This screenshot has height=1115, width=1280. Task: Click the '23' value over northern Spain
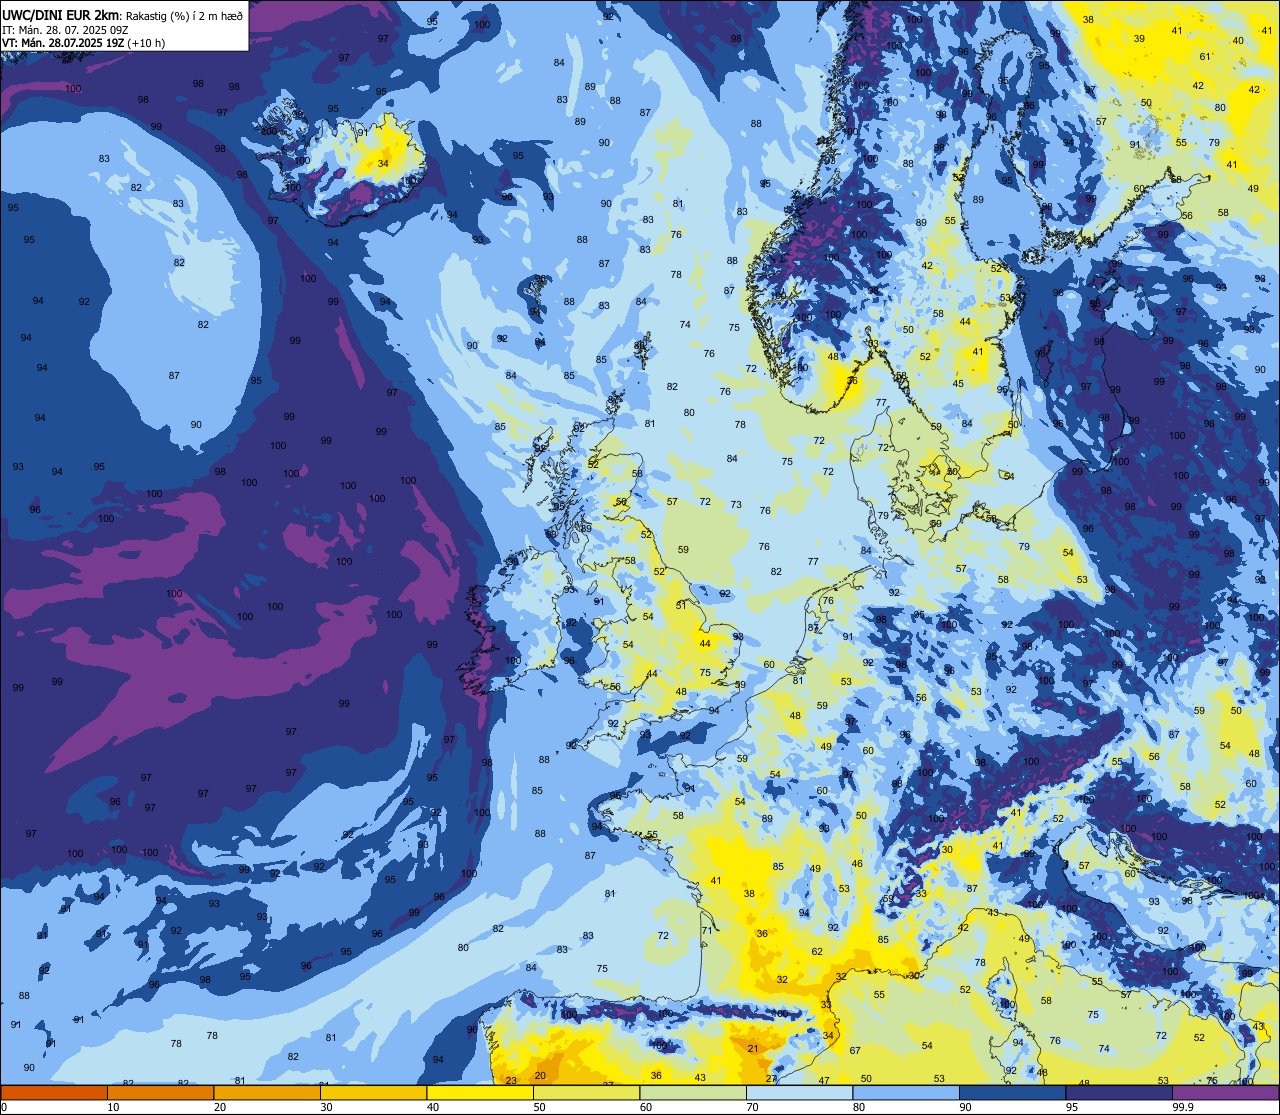pos(511,1081)
